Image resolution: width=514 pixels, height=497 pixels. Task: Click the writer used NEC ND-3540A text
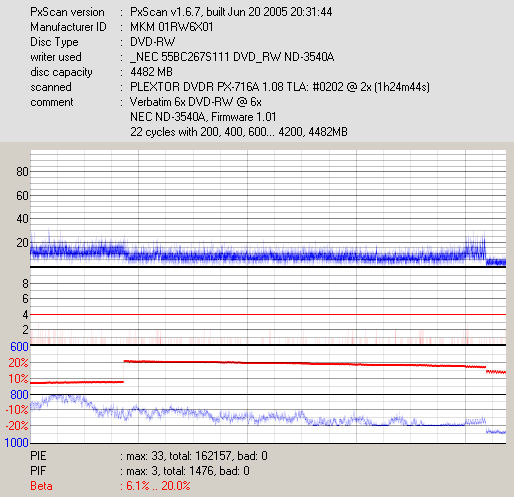[x=232, y=57]
